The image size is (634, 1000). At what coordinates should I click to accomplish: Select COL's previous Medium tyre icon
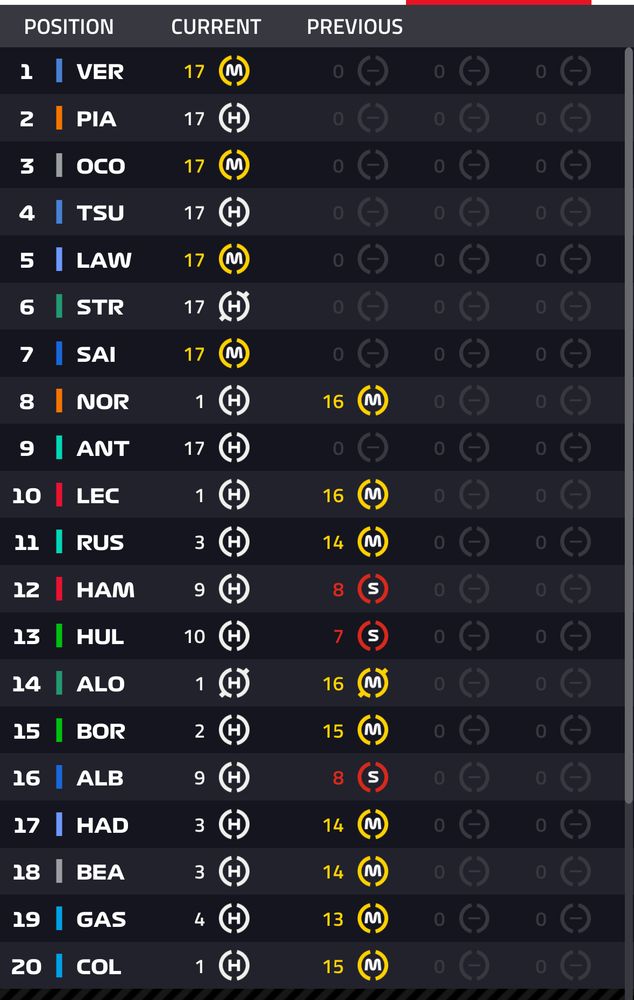374,966
